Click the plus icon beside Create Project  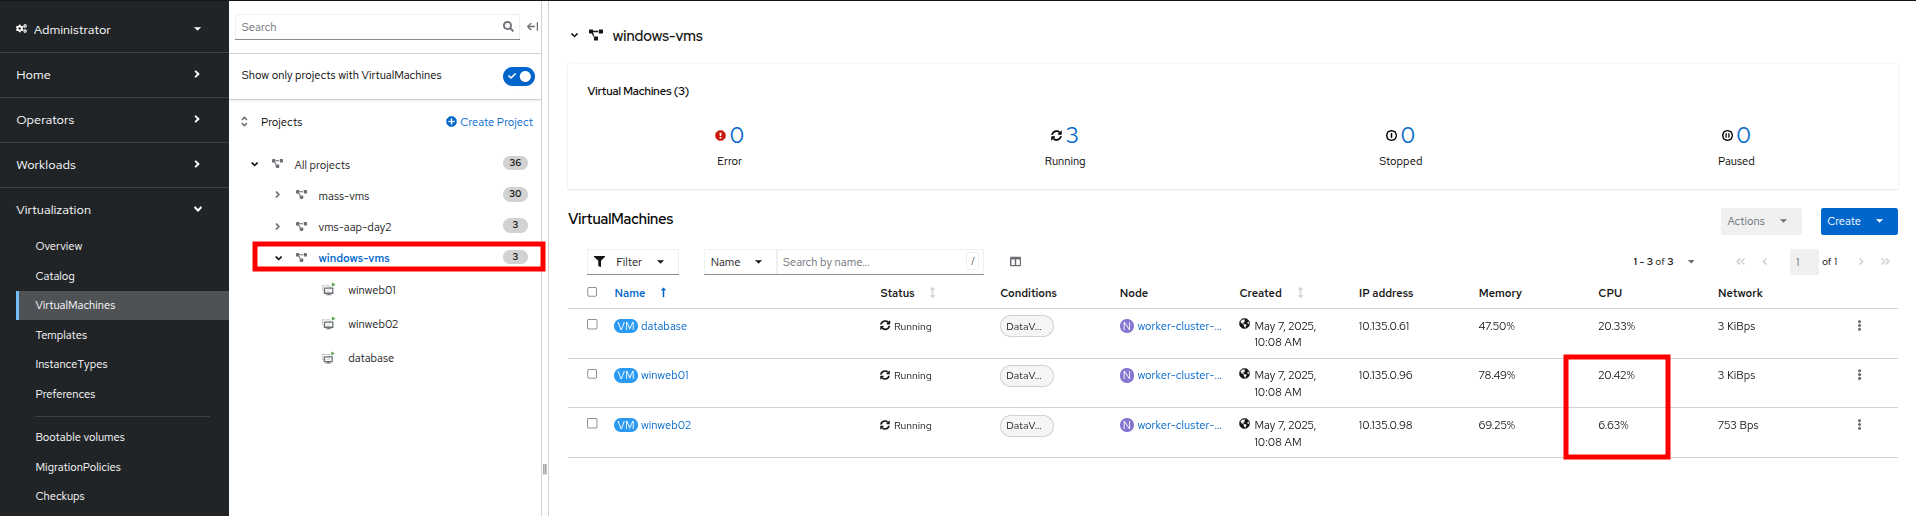[451, 122]
